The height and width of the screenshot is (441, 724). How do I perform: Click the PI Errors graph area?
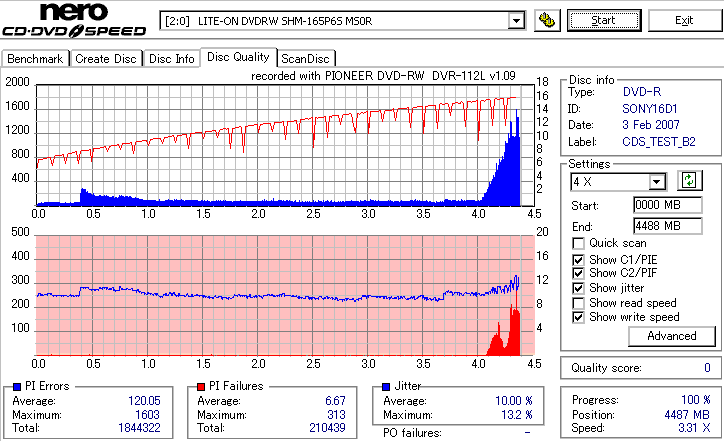pos(285,145)
